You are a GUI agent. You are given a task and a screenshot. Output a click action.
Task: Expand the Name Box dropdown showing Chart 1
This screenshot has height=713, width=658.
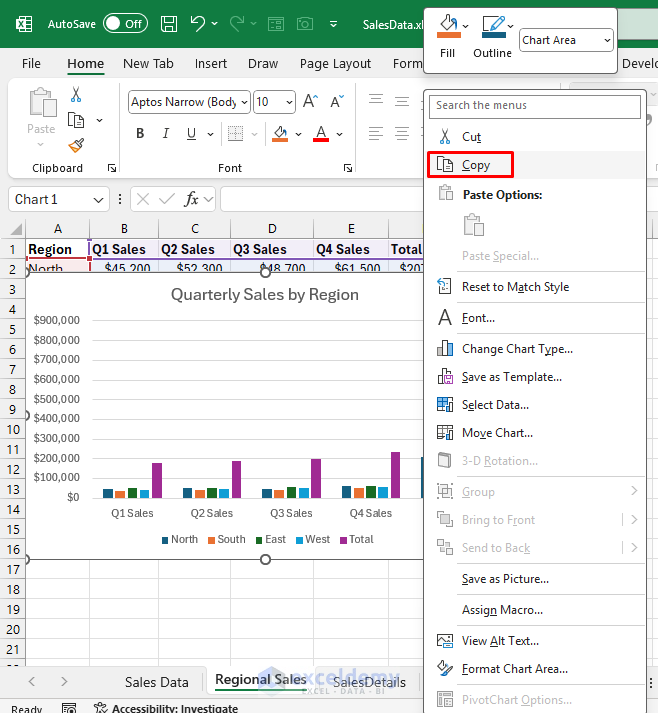pyautogui.click(x=98, y=199)
